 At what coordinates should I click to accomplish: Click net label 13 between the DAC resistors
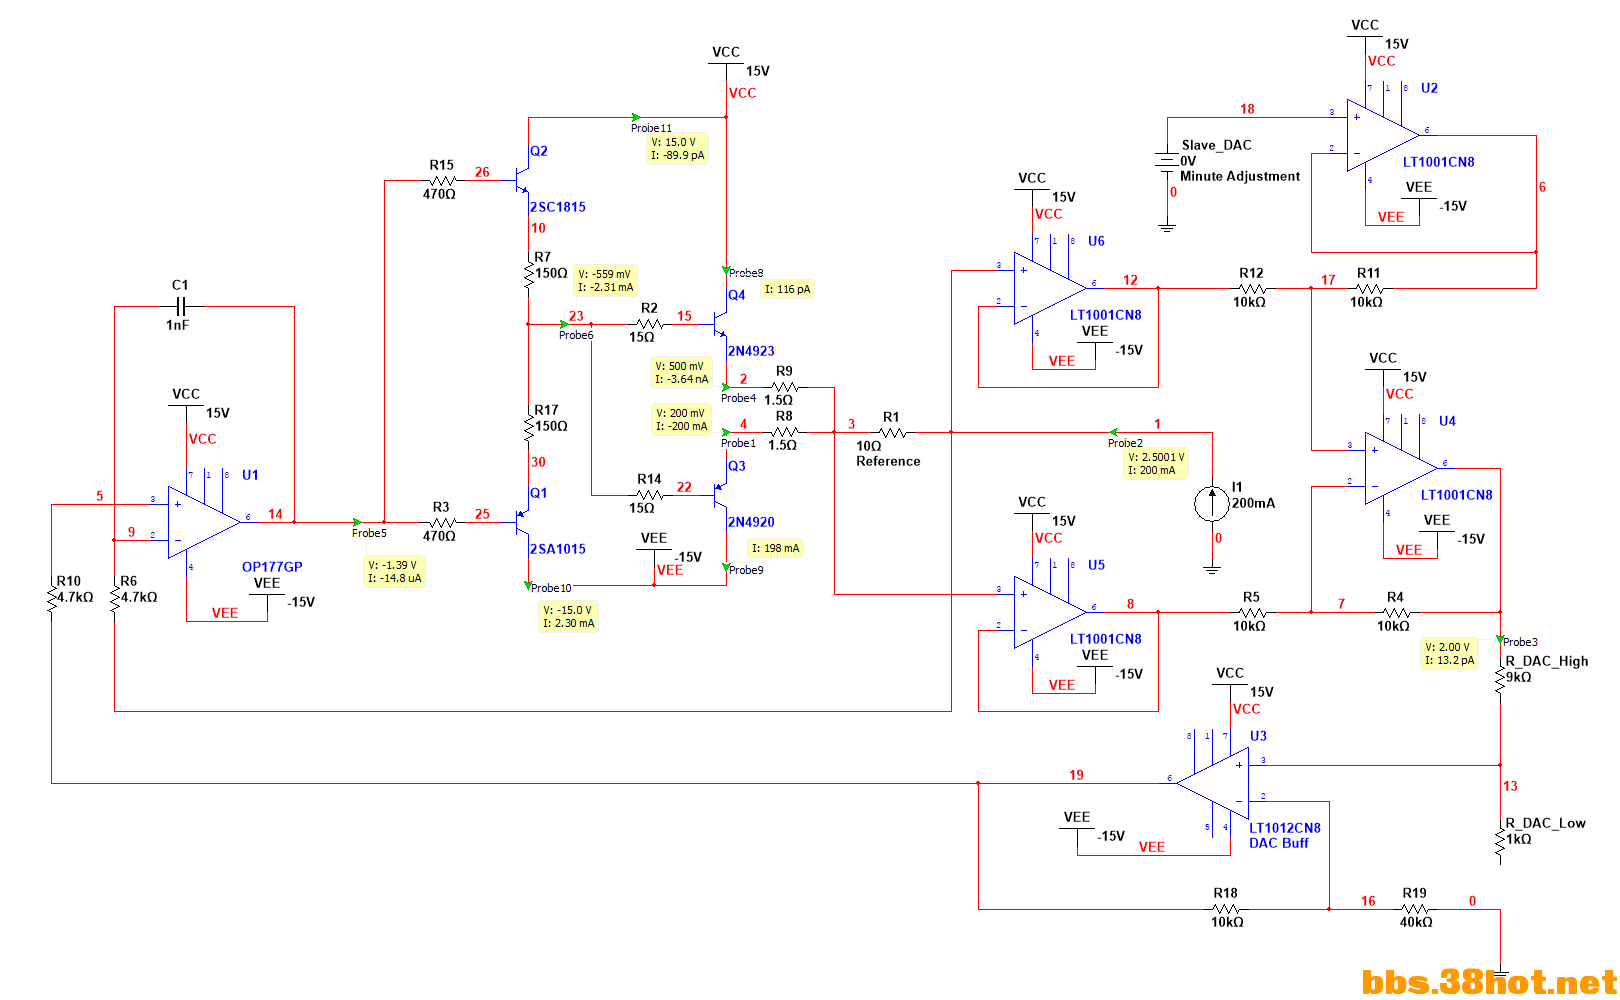click(x=1510, y=786)
